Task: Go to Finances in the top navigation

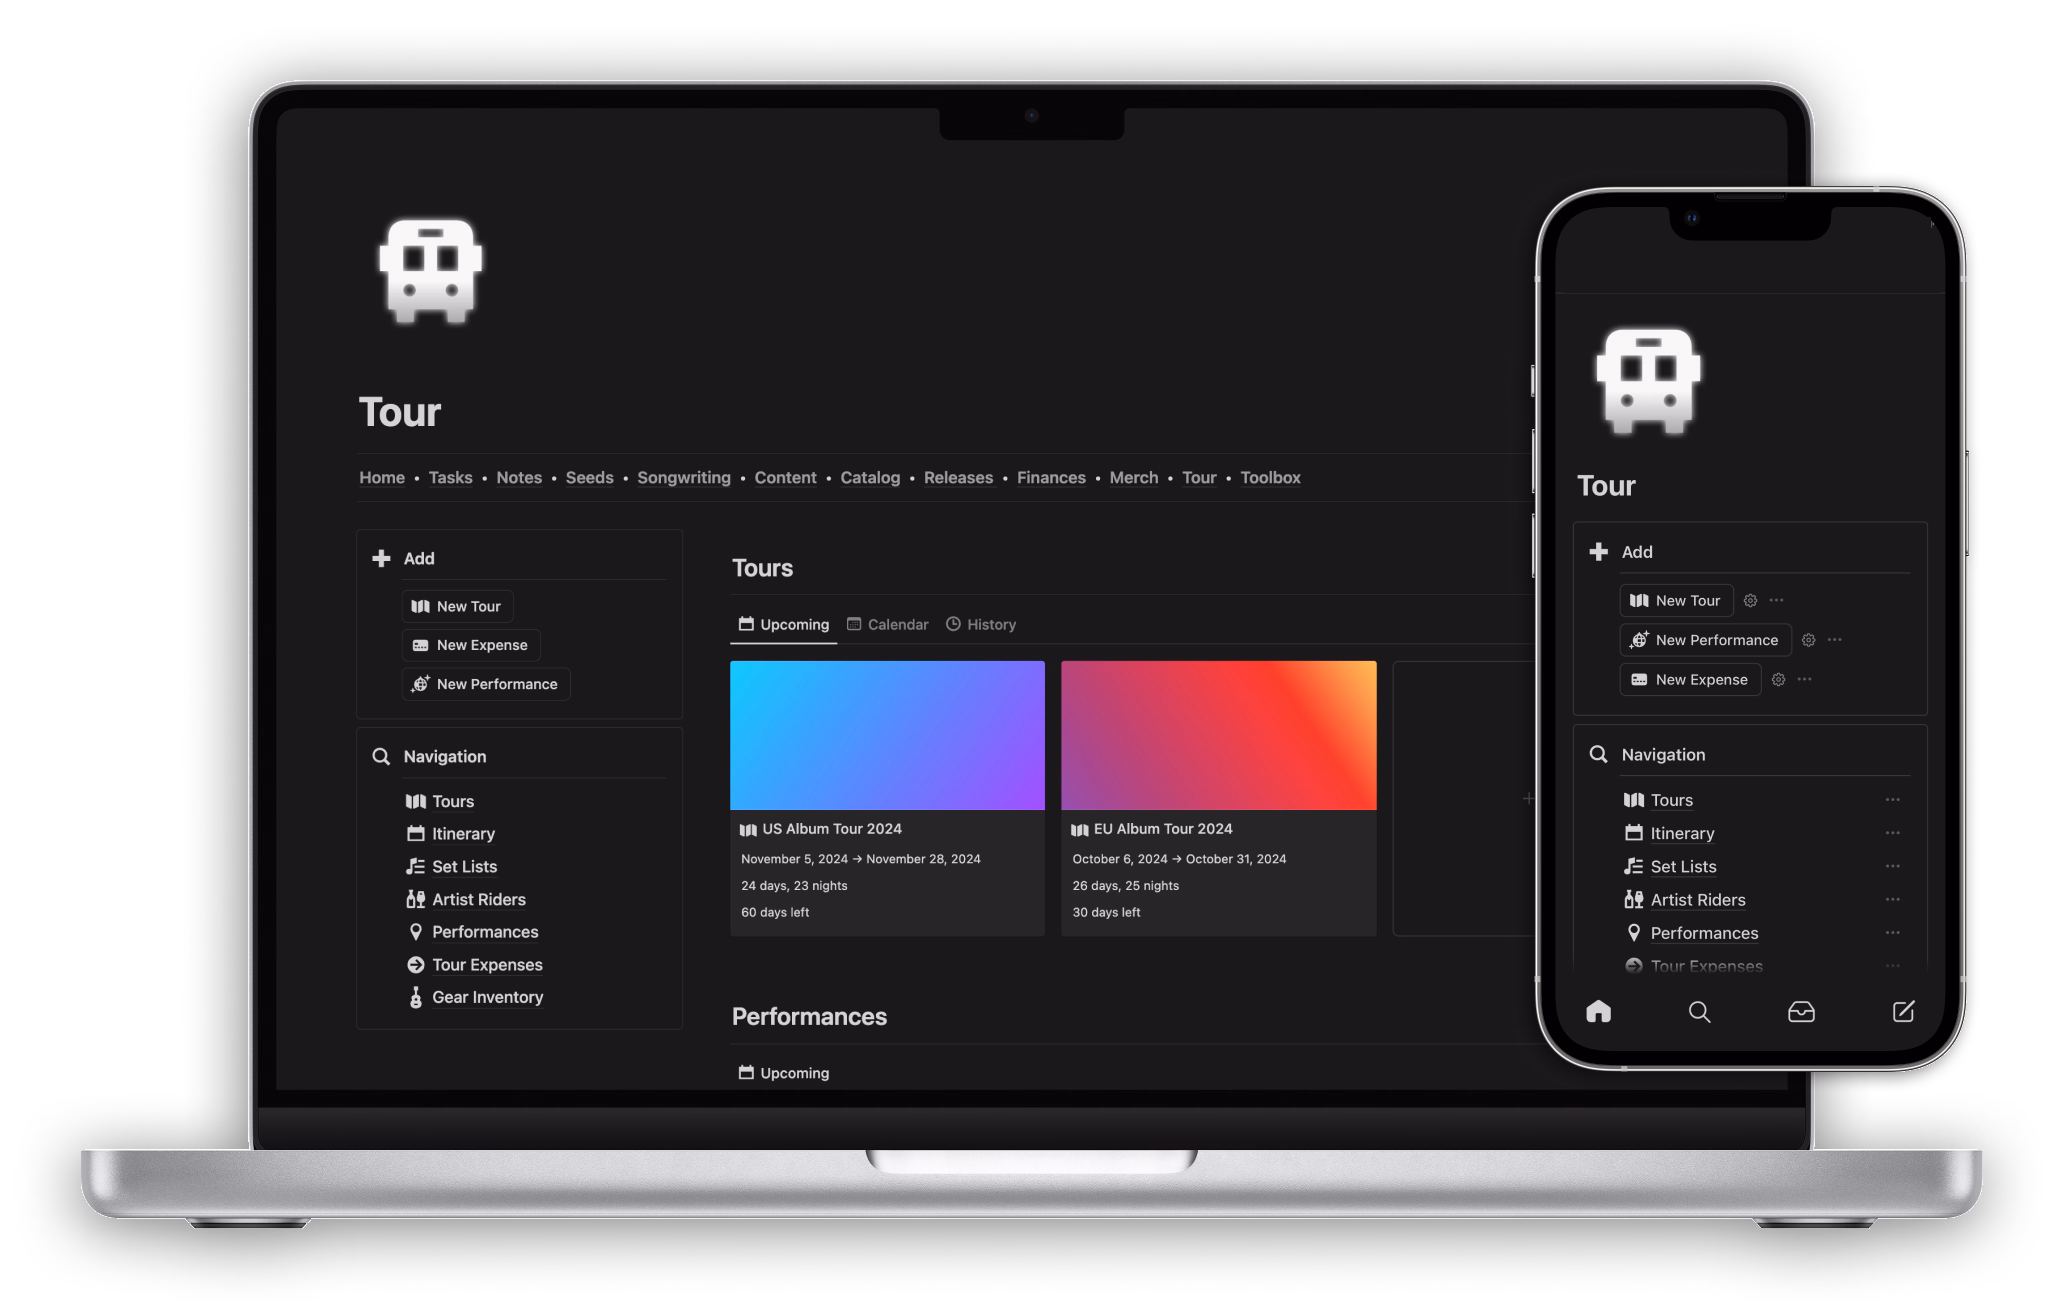Action: pyautogui.click(x=1051, y=477)
